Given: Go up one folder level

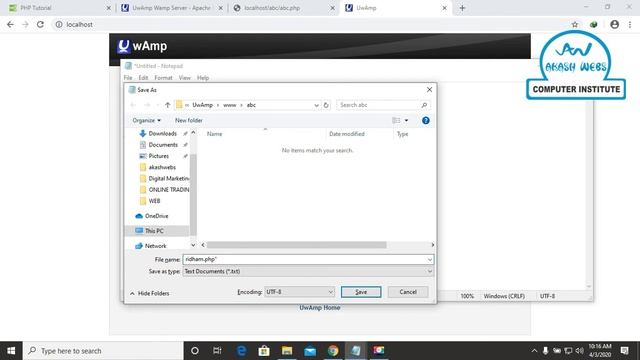Looking at the screenshot, I should tap(167, 105).
